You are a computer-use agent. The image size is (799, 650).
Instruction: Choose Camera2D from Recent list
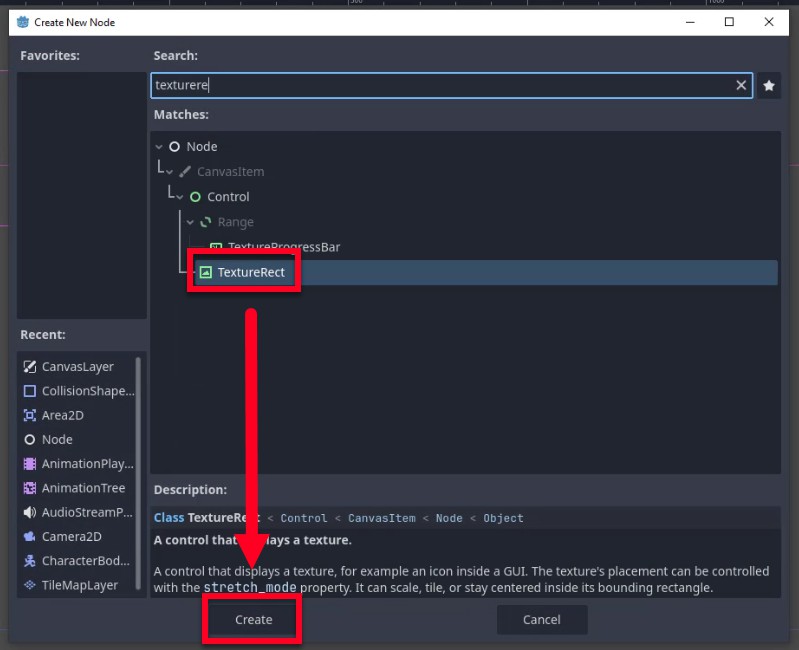point(77,536)
